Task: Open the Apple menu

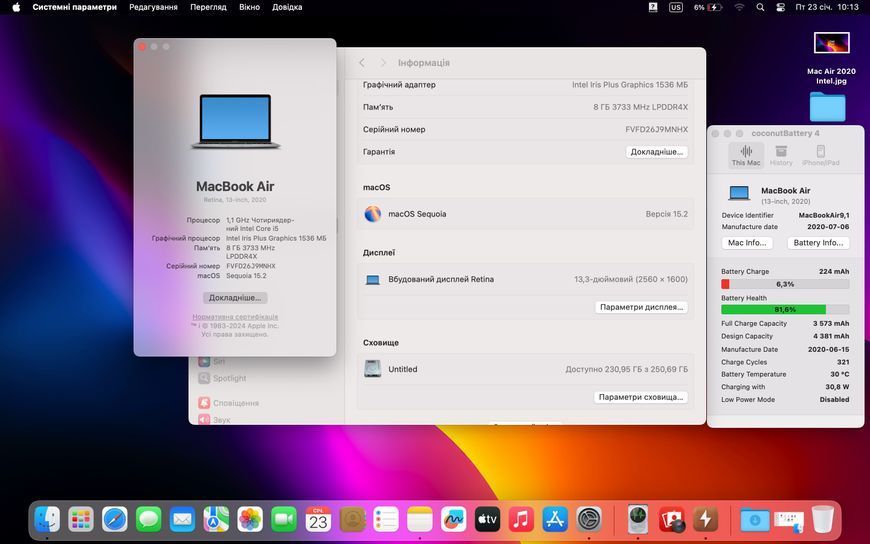Action: (x=16, y=7)
